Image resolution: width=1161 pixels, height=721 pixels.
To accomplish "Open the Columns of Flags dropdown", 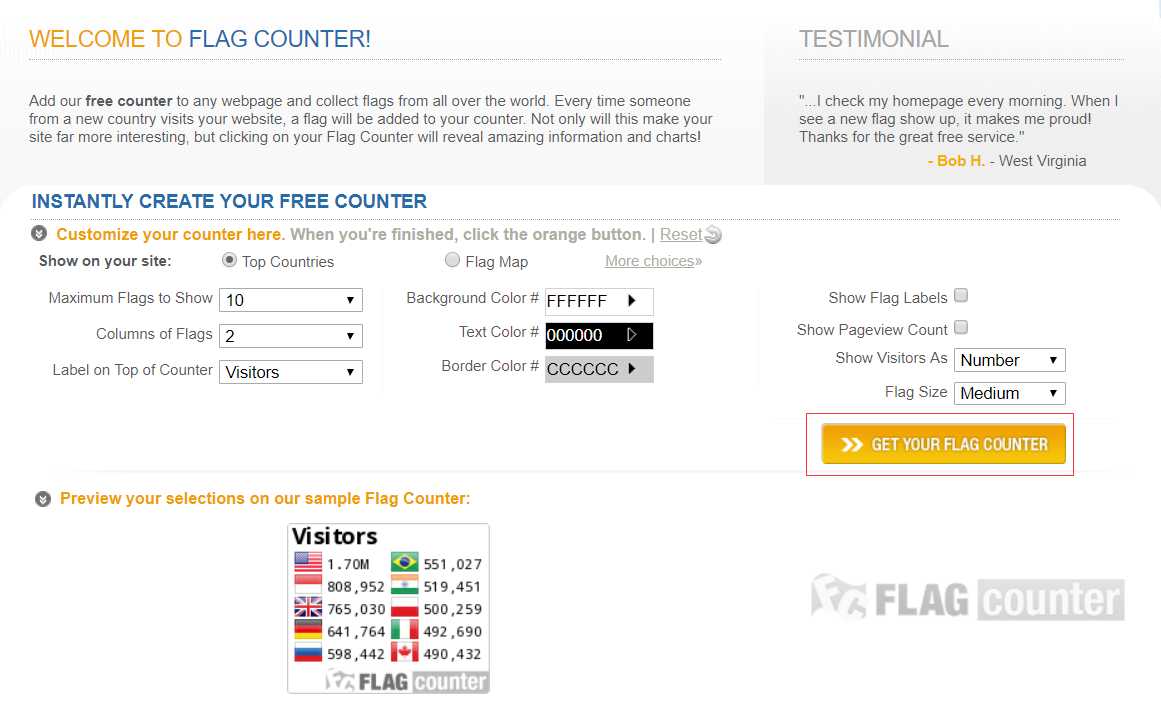I will 290,336.
